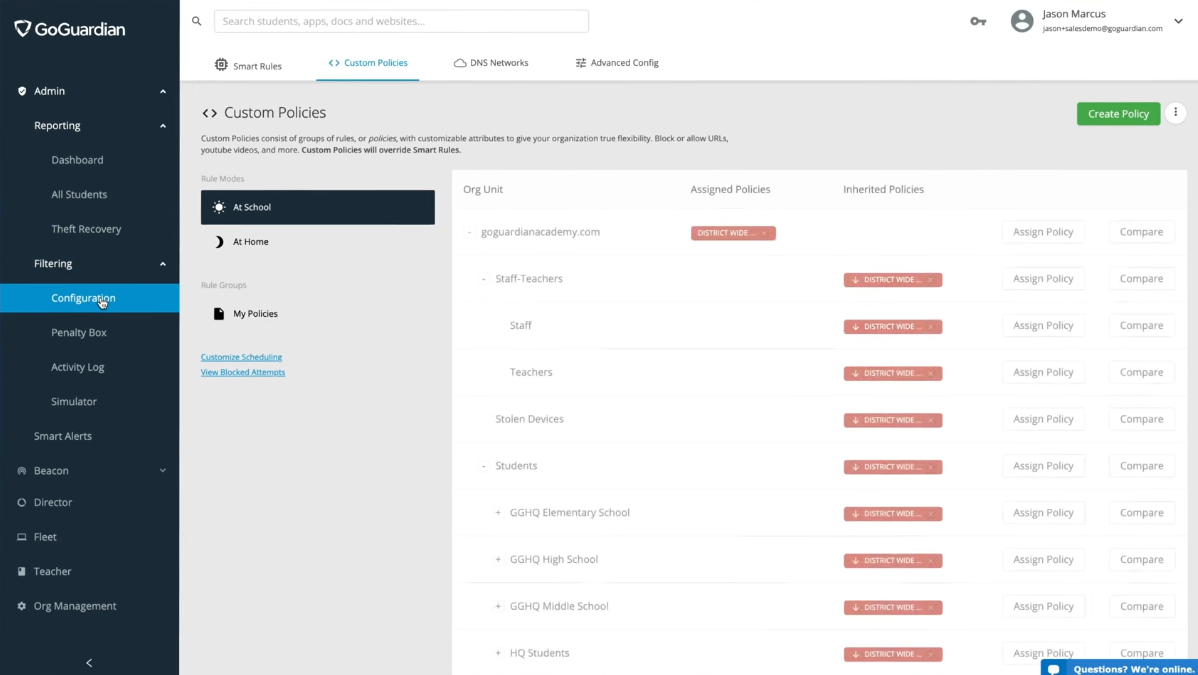Select the At School rule mode
This screenshot has width=1198, height=675.
(317, 207)
